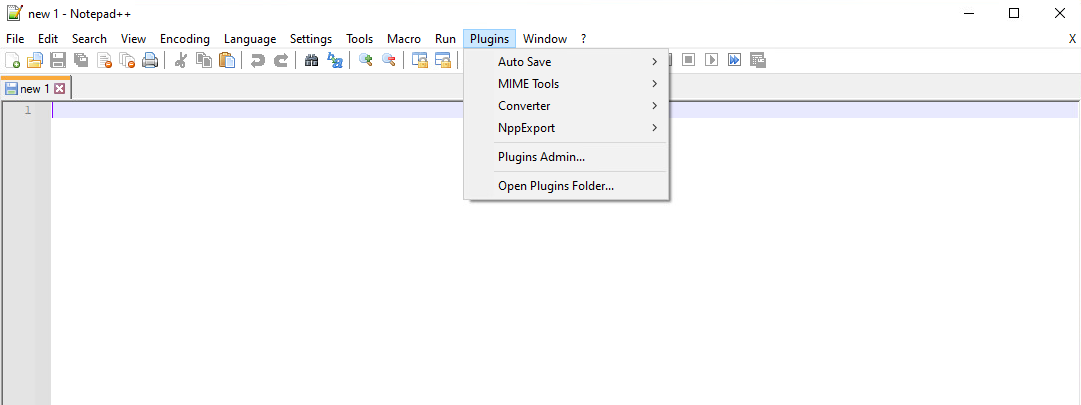Click the Stop Recording macro icon
Image resolution: width=1081 pixels, height=405 pixels.
(x=688, y=60)
